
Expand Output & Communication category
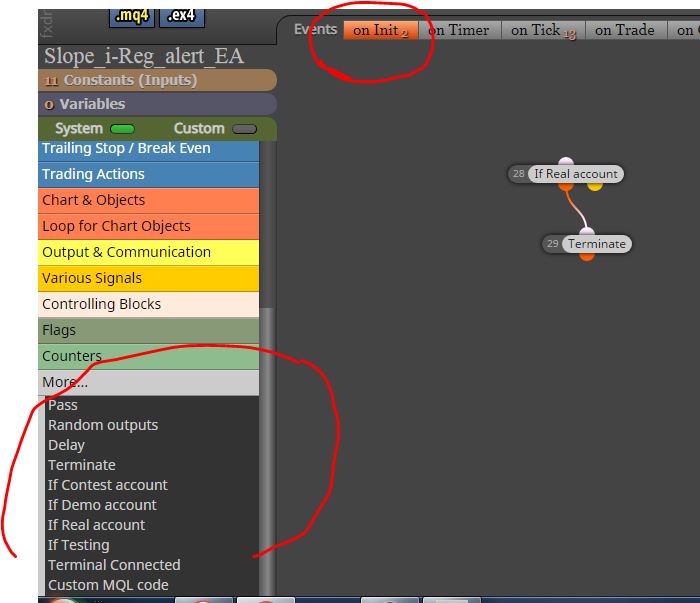148,253
